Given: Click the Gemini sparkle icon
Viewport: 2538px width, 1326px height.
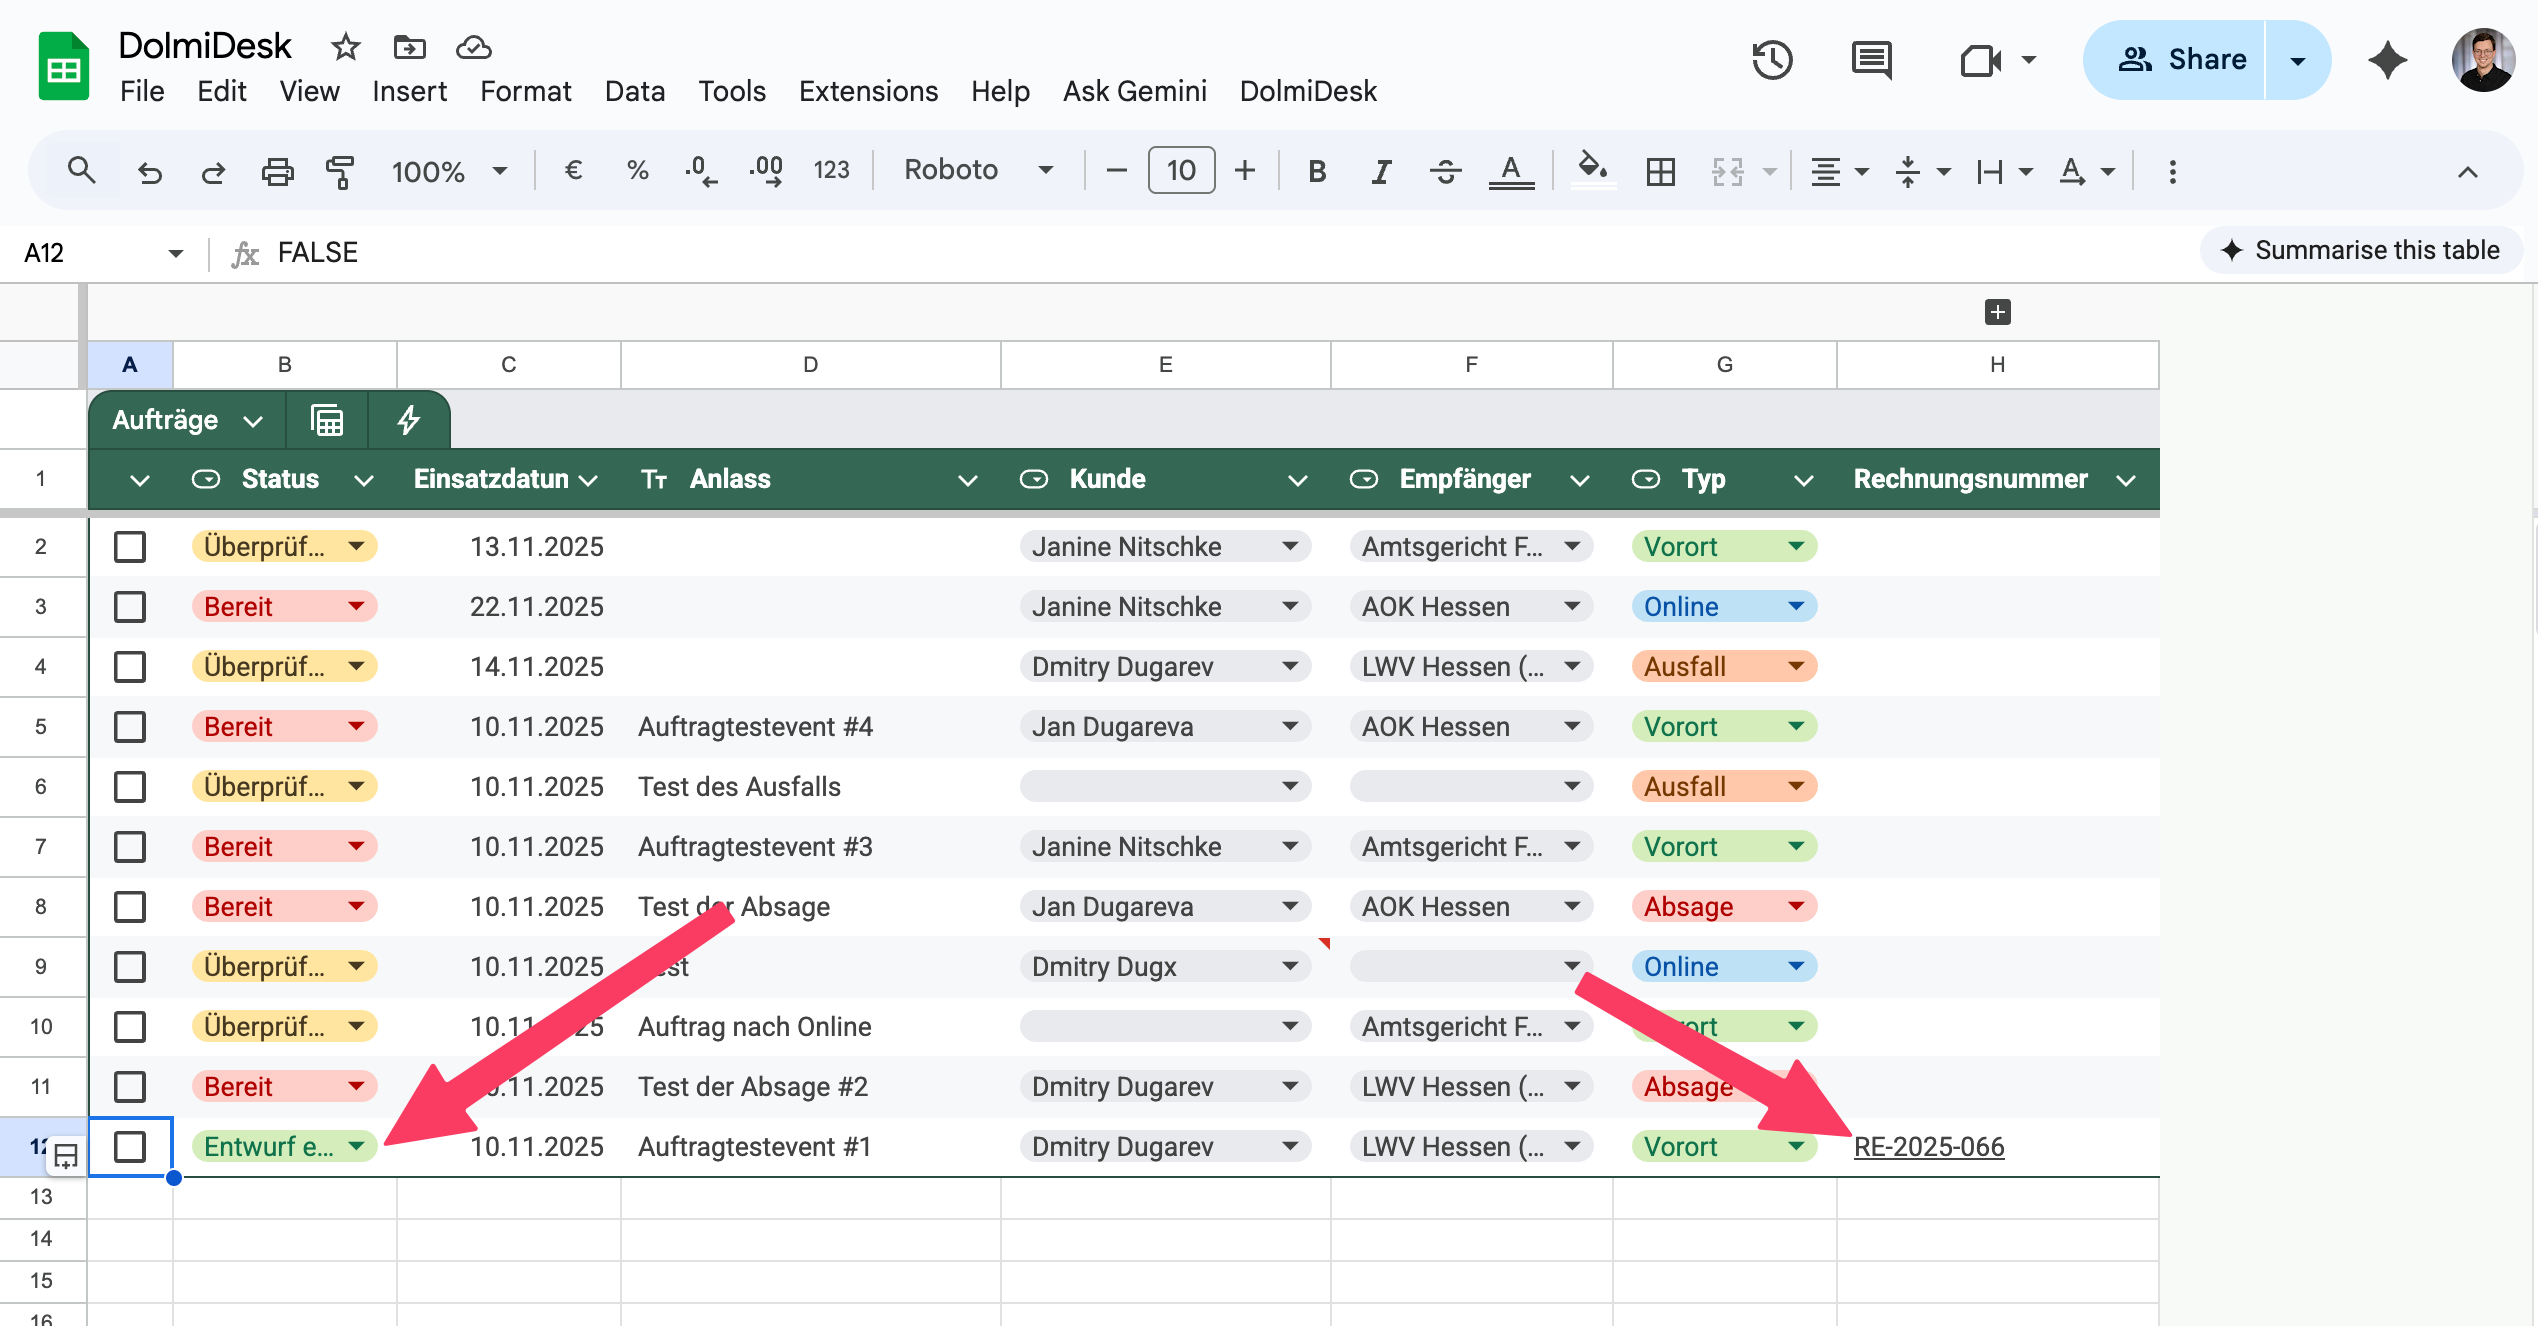Looking at the screenshot, I should (2387, 60).
